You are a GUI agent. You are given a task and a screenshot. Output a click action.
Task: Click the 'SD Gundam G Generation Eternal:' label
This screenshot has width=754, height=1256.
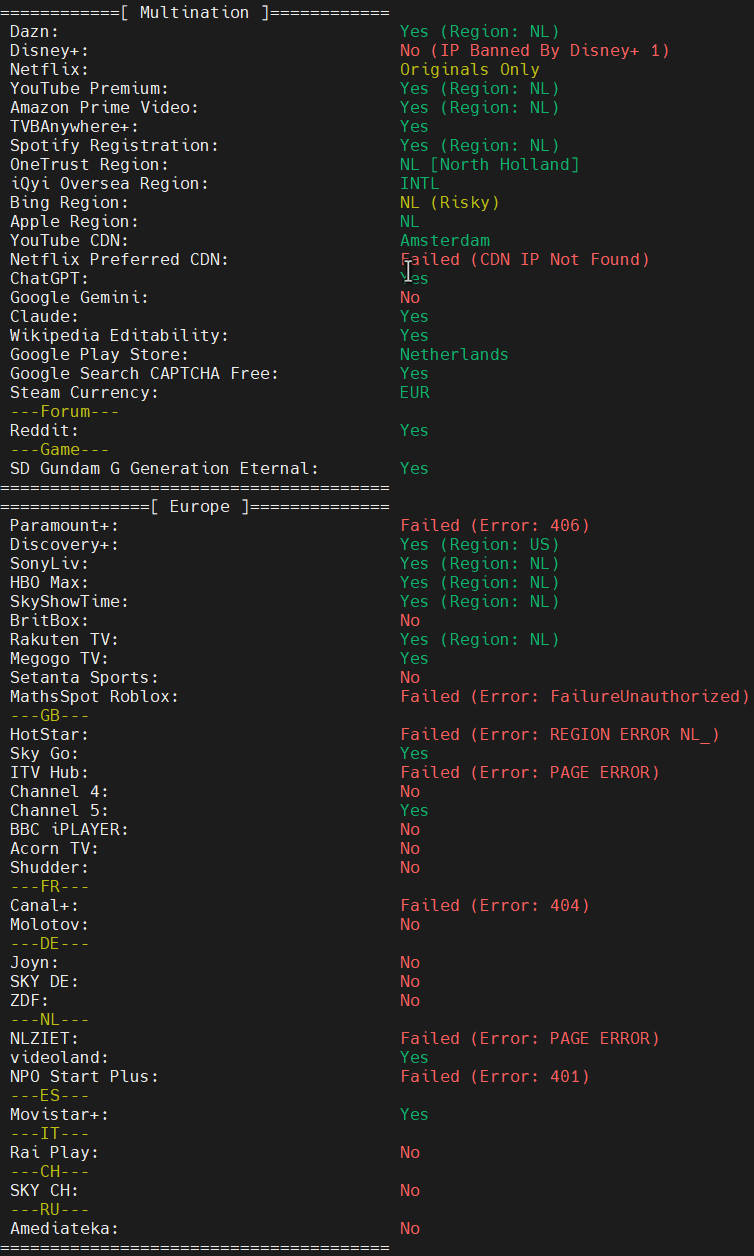164,469
